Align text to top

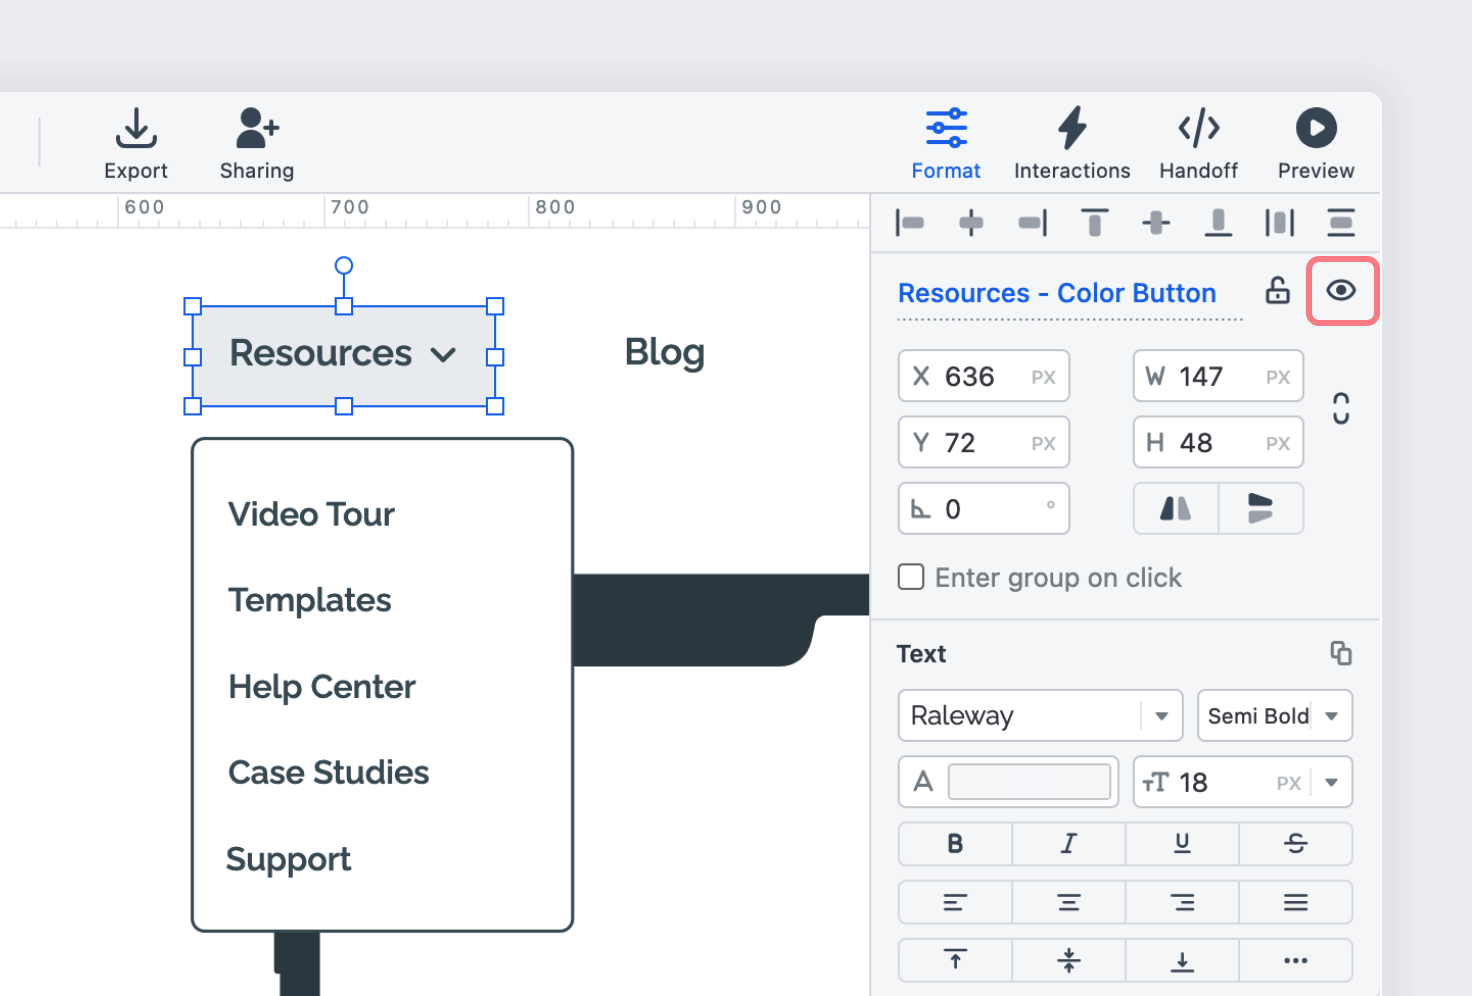(x=955, y=960)
